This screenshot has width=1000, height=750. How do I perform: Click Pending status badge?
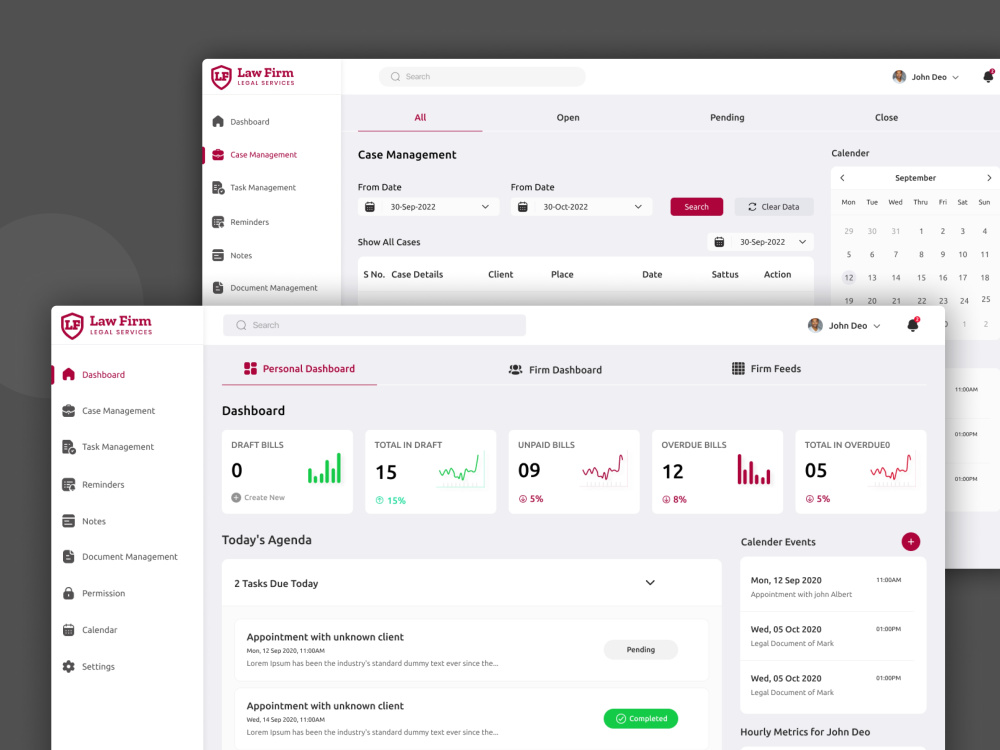point(640,649)
